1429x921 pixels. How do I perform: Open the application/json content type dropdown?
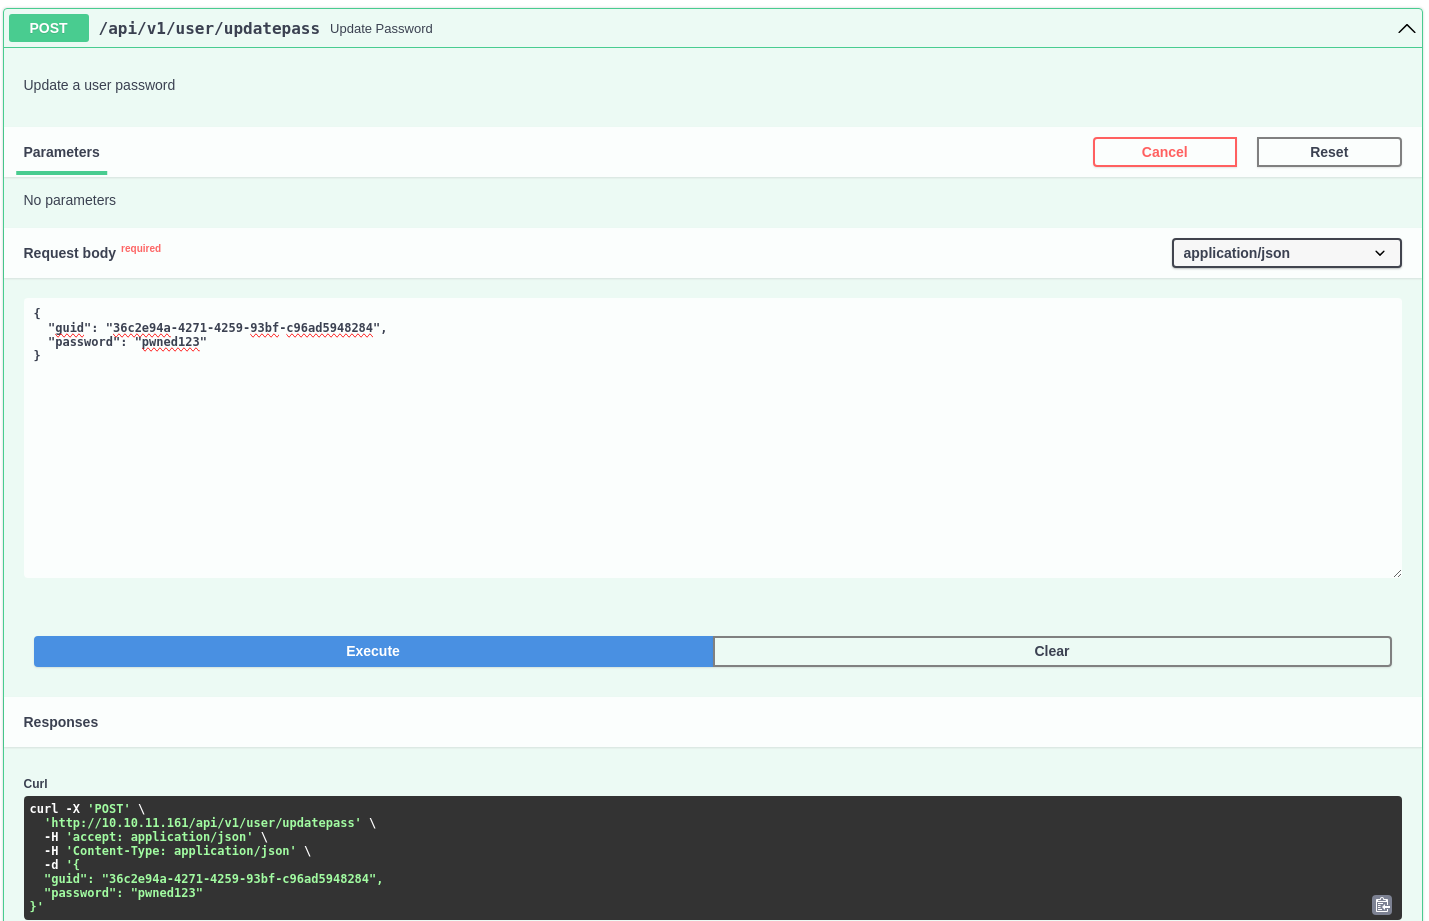(1285, 253)
